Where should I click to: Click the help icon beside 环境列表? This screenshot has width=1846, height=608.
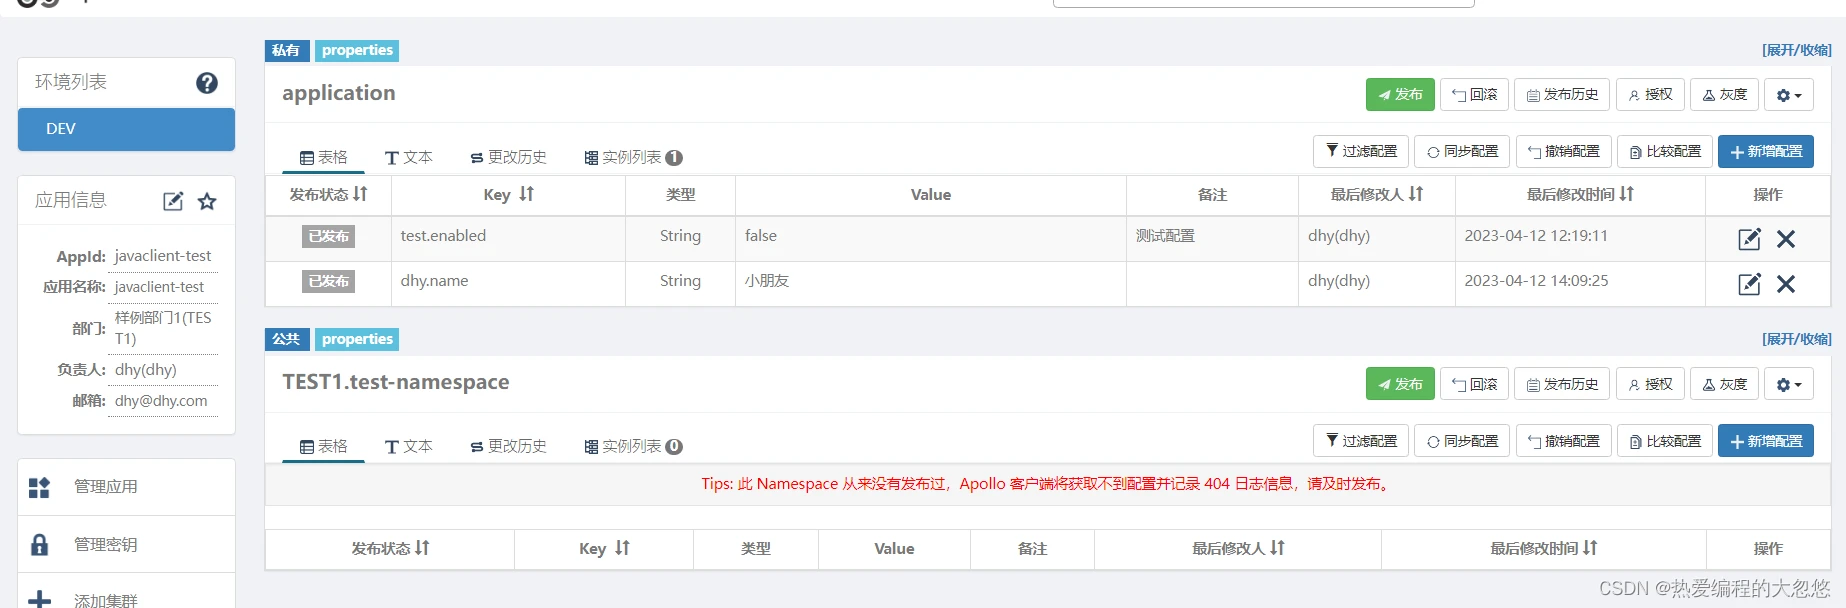pyautogui.click(x=207, y=83)
